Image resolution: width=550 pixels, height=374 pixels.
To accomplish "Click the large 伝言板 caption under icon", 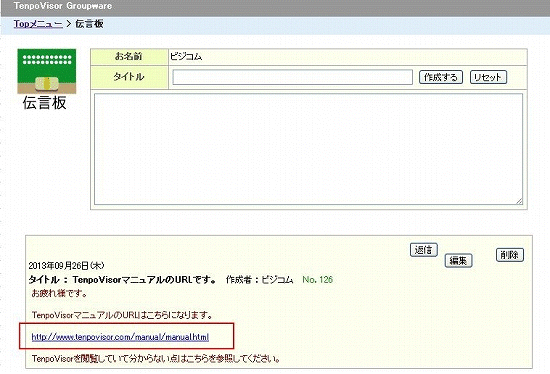I will [45, 103].
